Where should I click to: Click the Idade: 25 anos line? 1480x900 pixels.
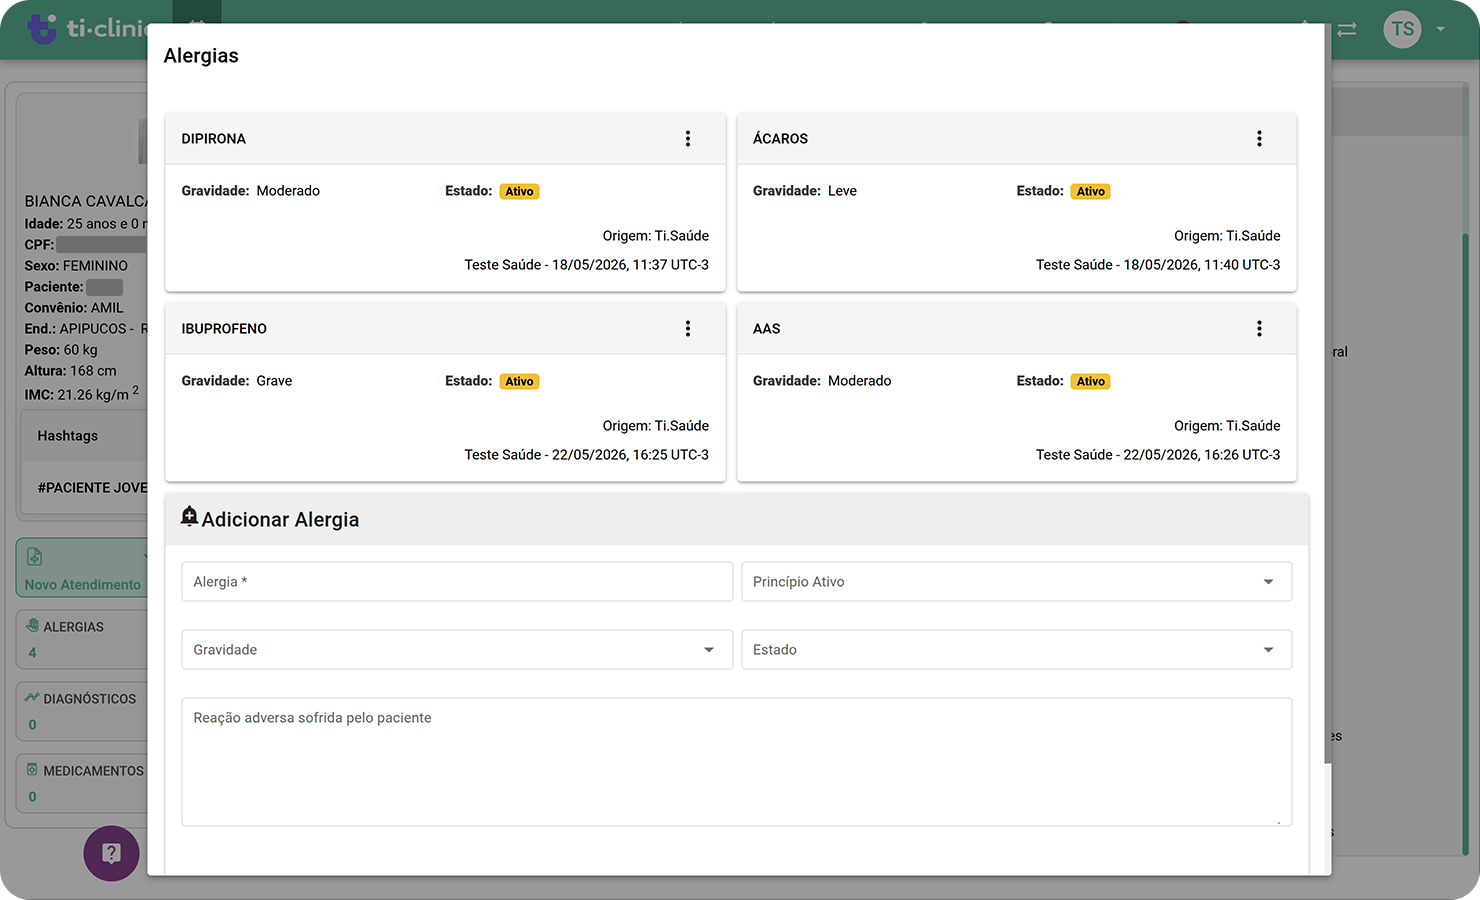click(x=86, y=224)
